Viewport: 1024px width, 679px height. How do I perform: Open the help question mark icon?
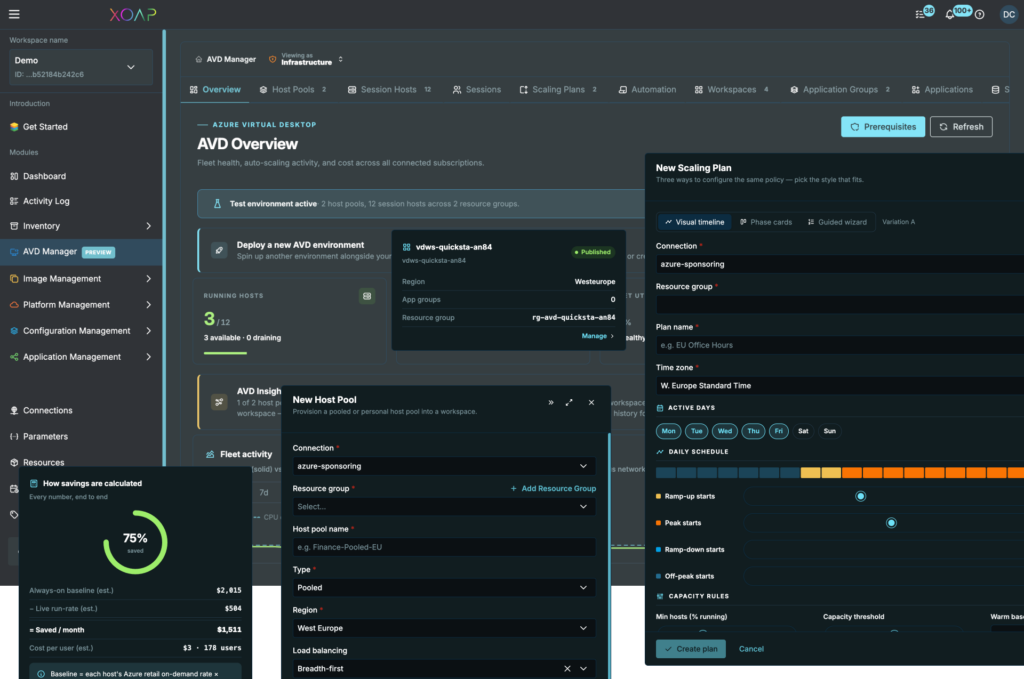pos(980,15)
